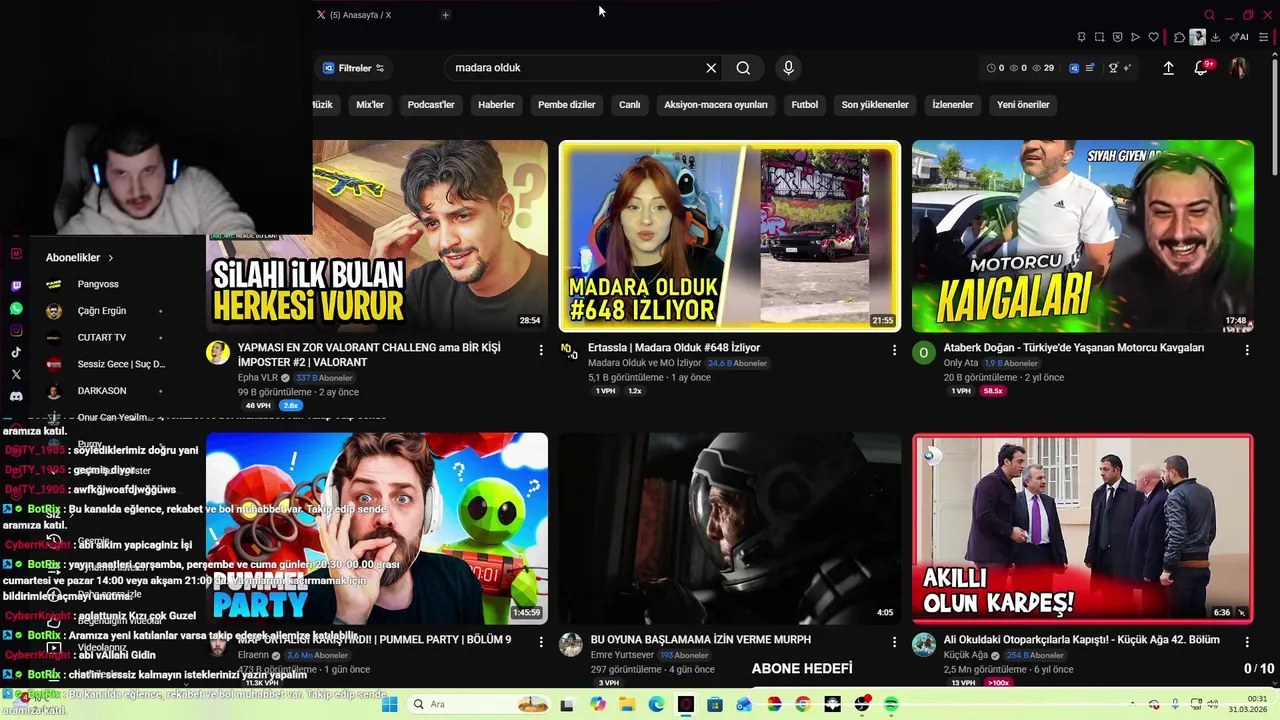This screenshot has height=720, width=1280.
Task: Open browser downloads icon
Action: click(x=1215, y=37)
